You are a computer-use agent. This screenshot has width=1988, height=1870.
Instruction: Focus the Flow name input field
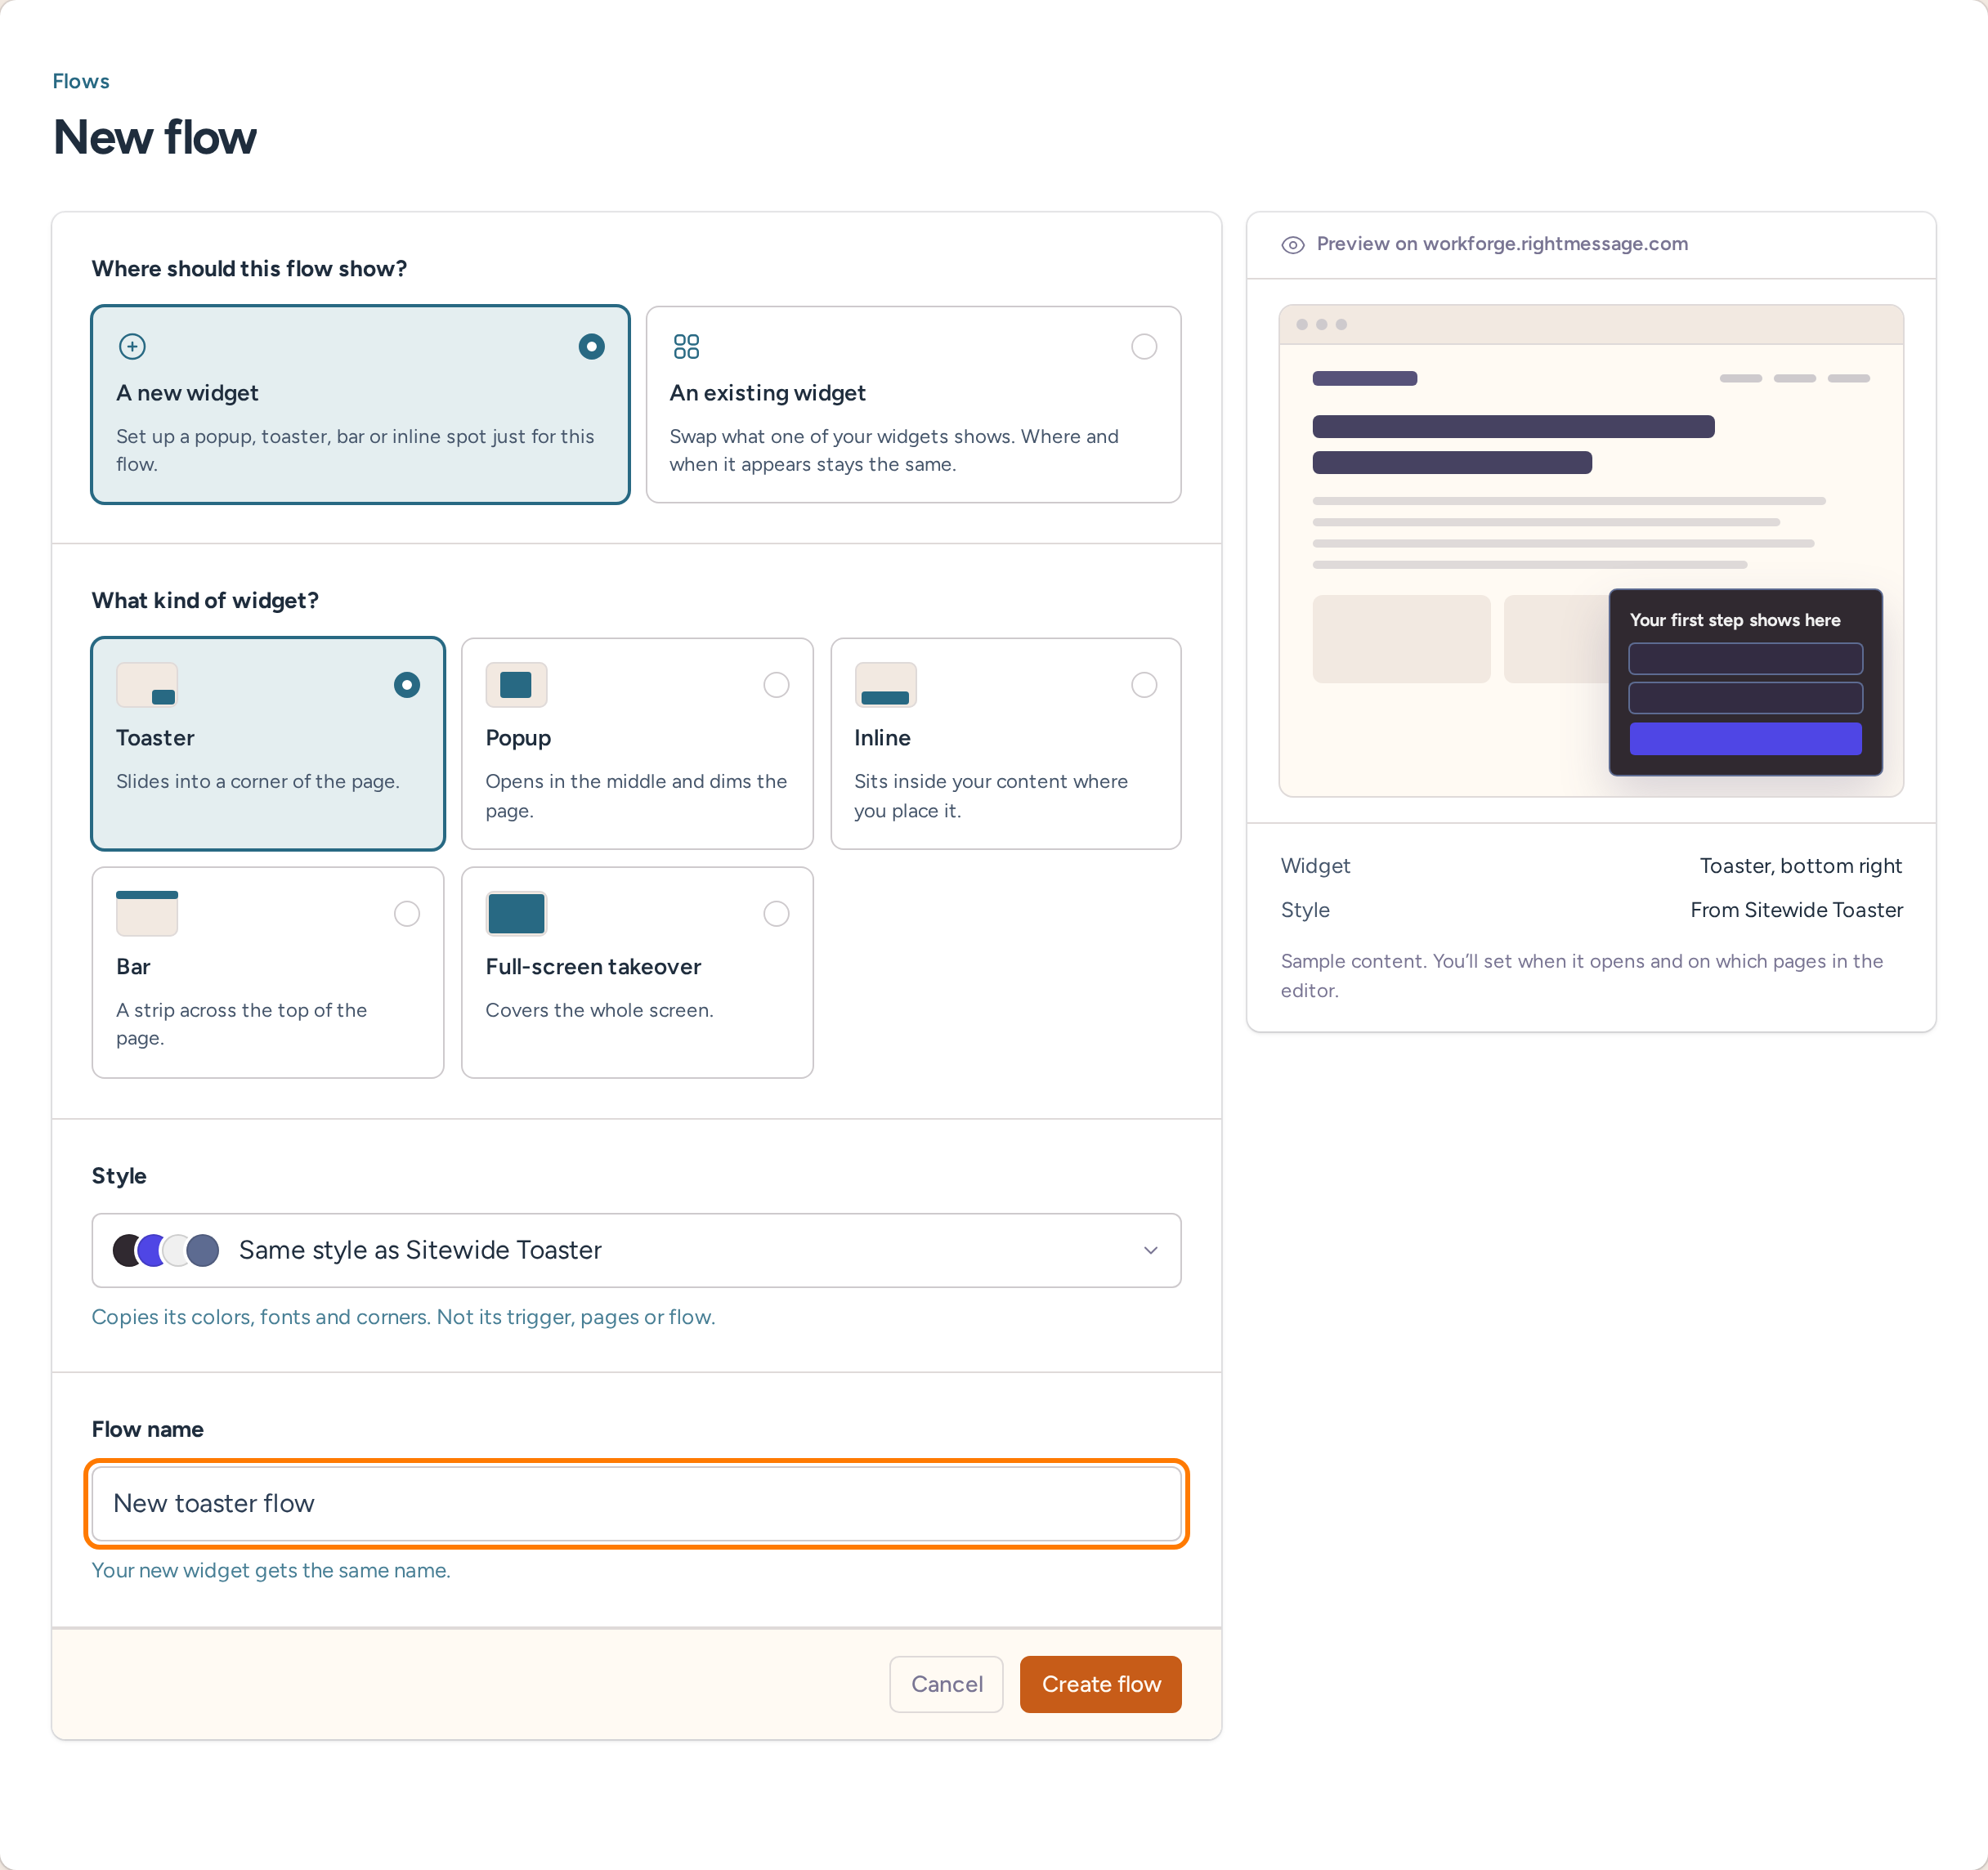point(636,1503)
